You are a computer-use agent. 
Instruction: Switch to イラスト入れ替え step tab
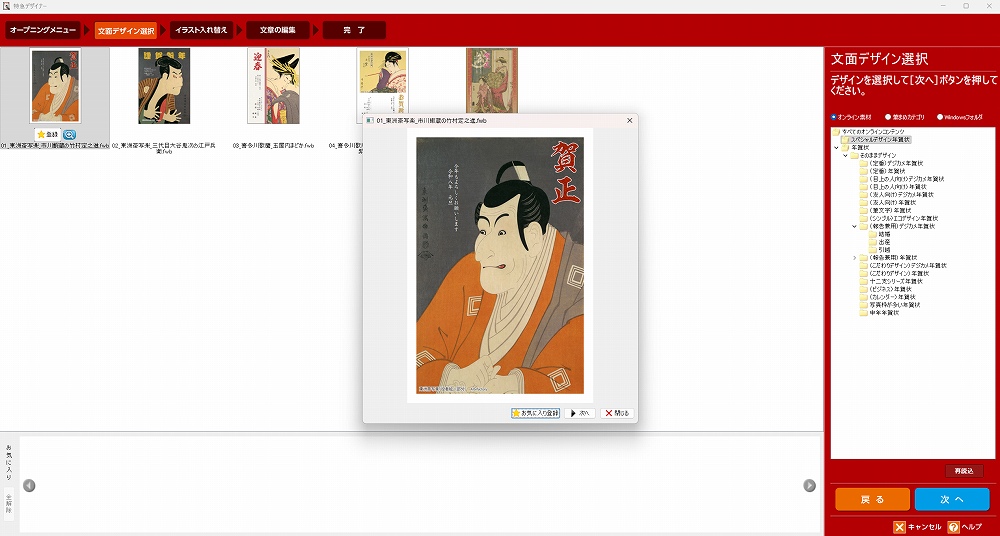tap(201, 30)
